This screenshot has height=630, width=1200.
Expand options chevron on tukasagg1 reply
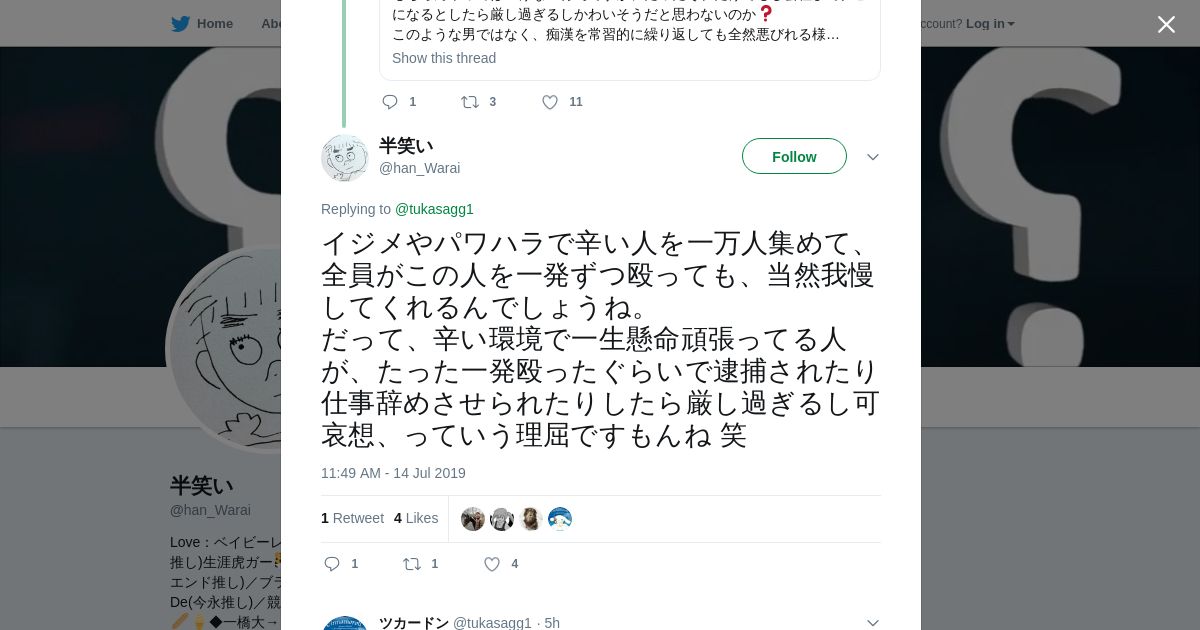[872, 622]
